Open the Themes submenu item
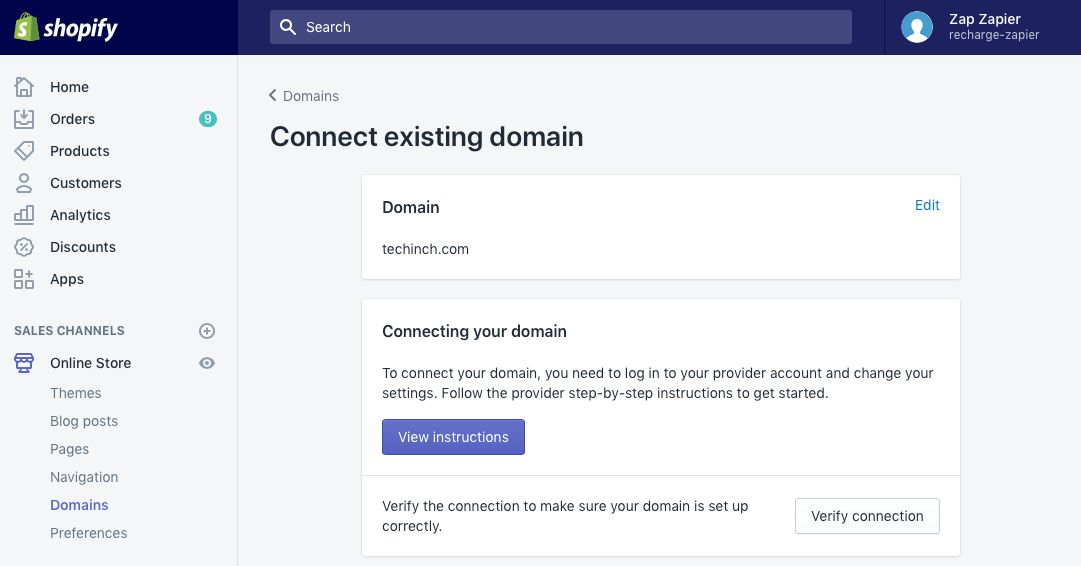This screenshot has height=566, width=1081. (x=76, y=393)
